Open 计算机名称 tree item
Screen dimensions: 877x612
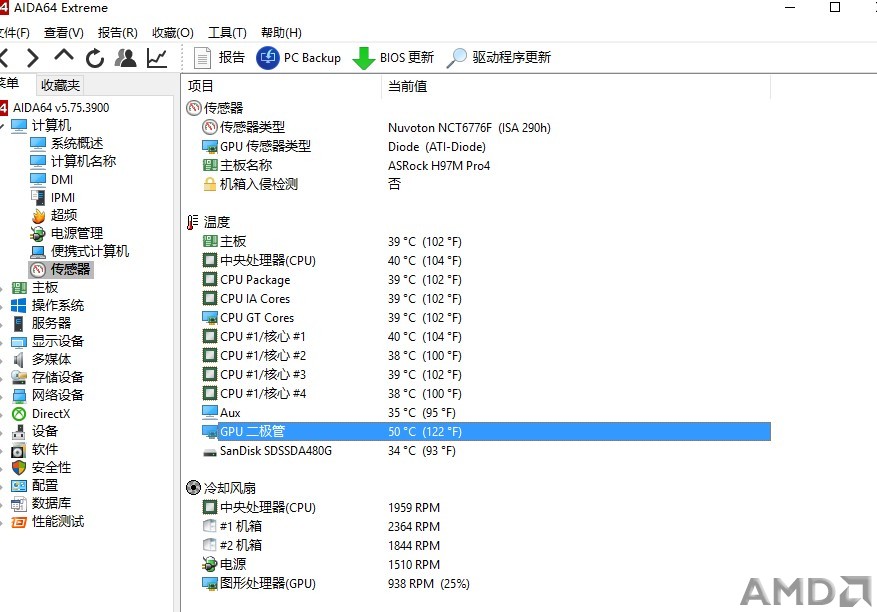click(73, 161)
